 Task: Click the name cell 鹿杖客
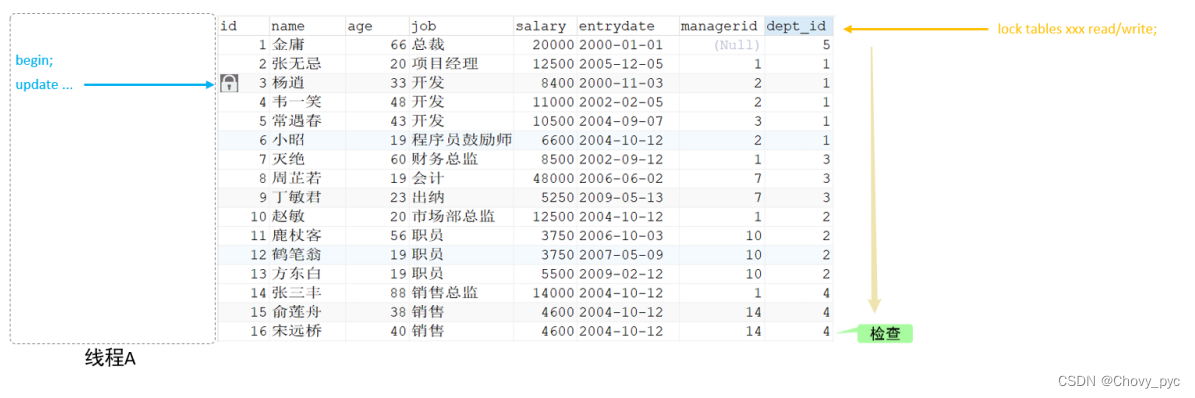coord(307,236)
